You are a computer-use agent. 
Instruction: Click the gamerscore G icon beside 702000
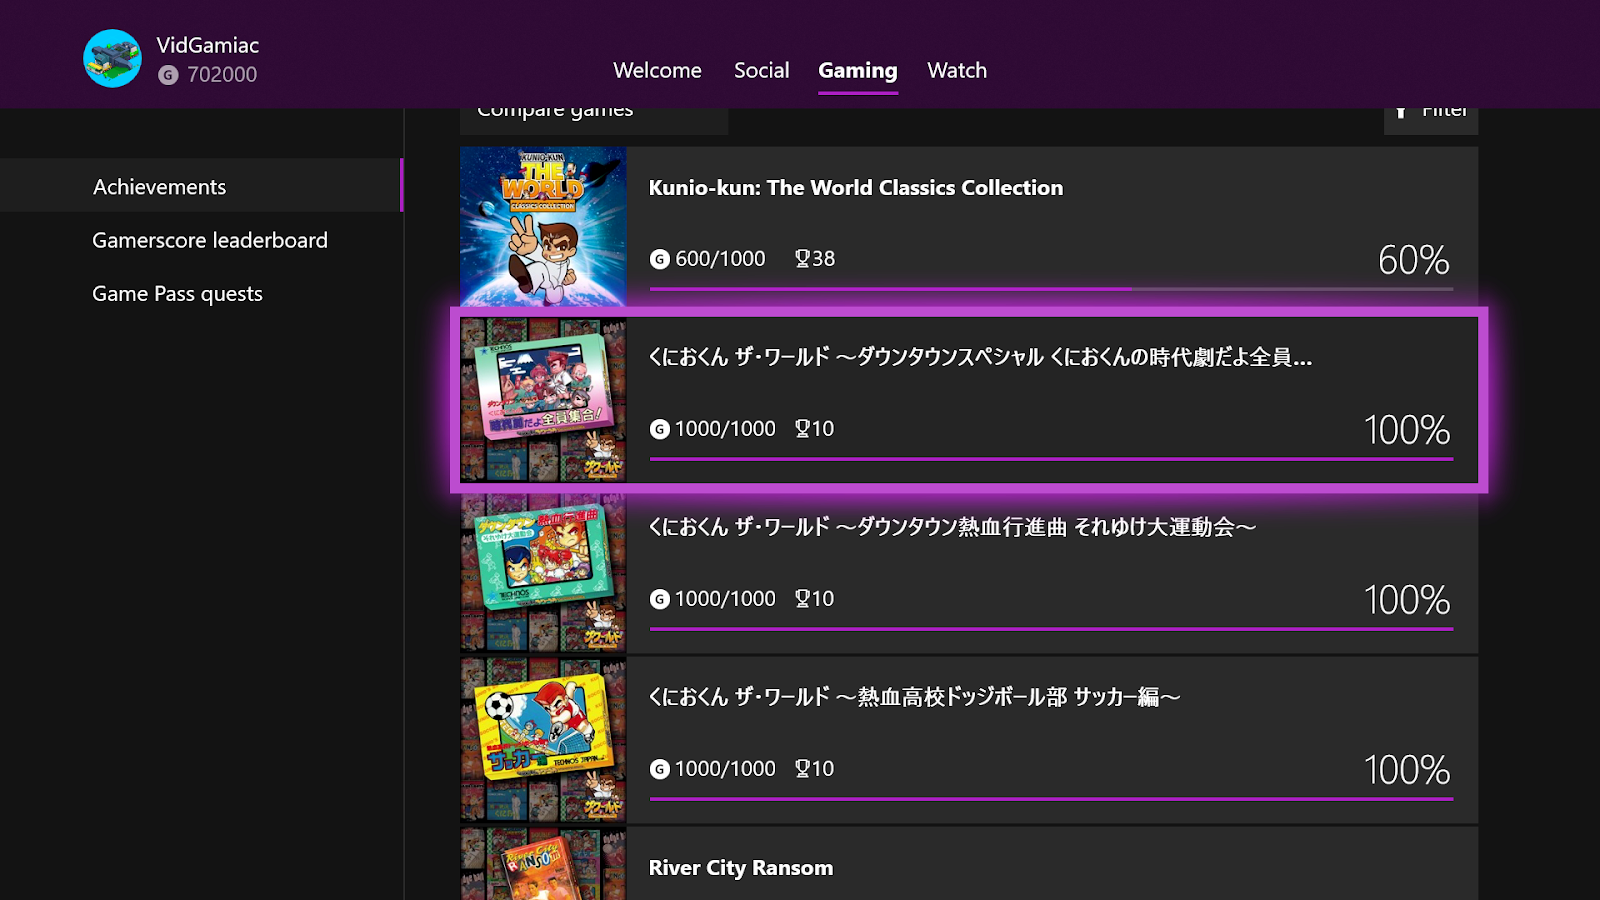pyautogui.click(x=168, y=75)
